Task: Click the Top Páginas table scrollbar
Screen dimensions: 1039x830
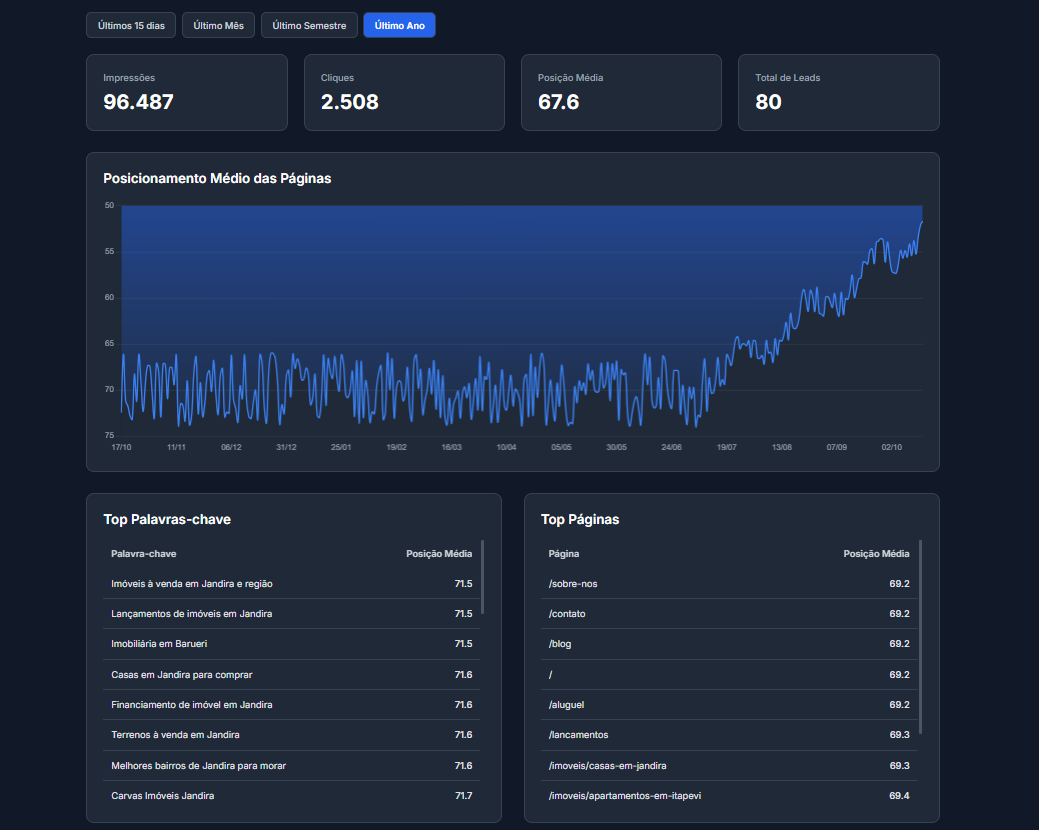Action: pos(920,636)
